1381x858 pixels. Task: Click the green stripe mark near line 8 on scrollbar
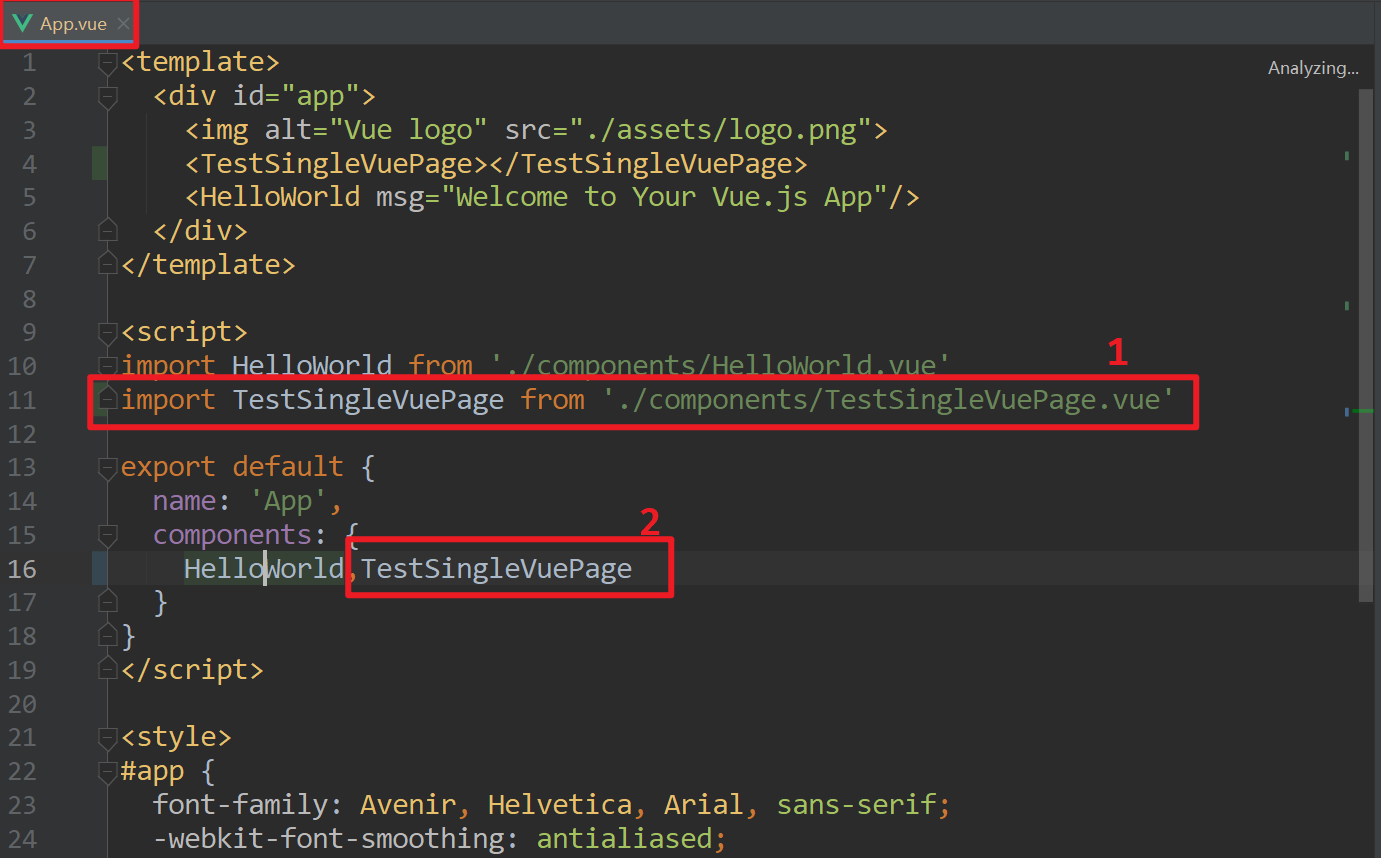coord(1347,305)
